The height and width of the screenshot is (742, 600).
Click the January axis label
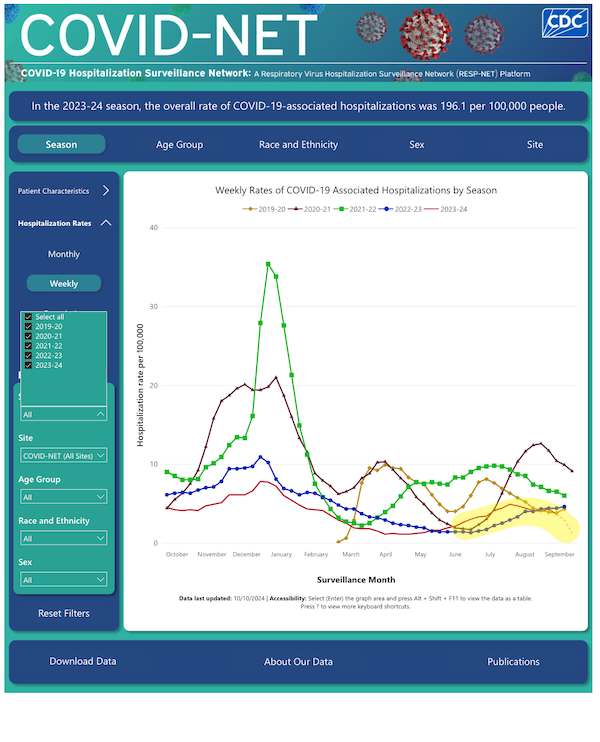pyautogui.click(x=281, y=554)
